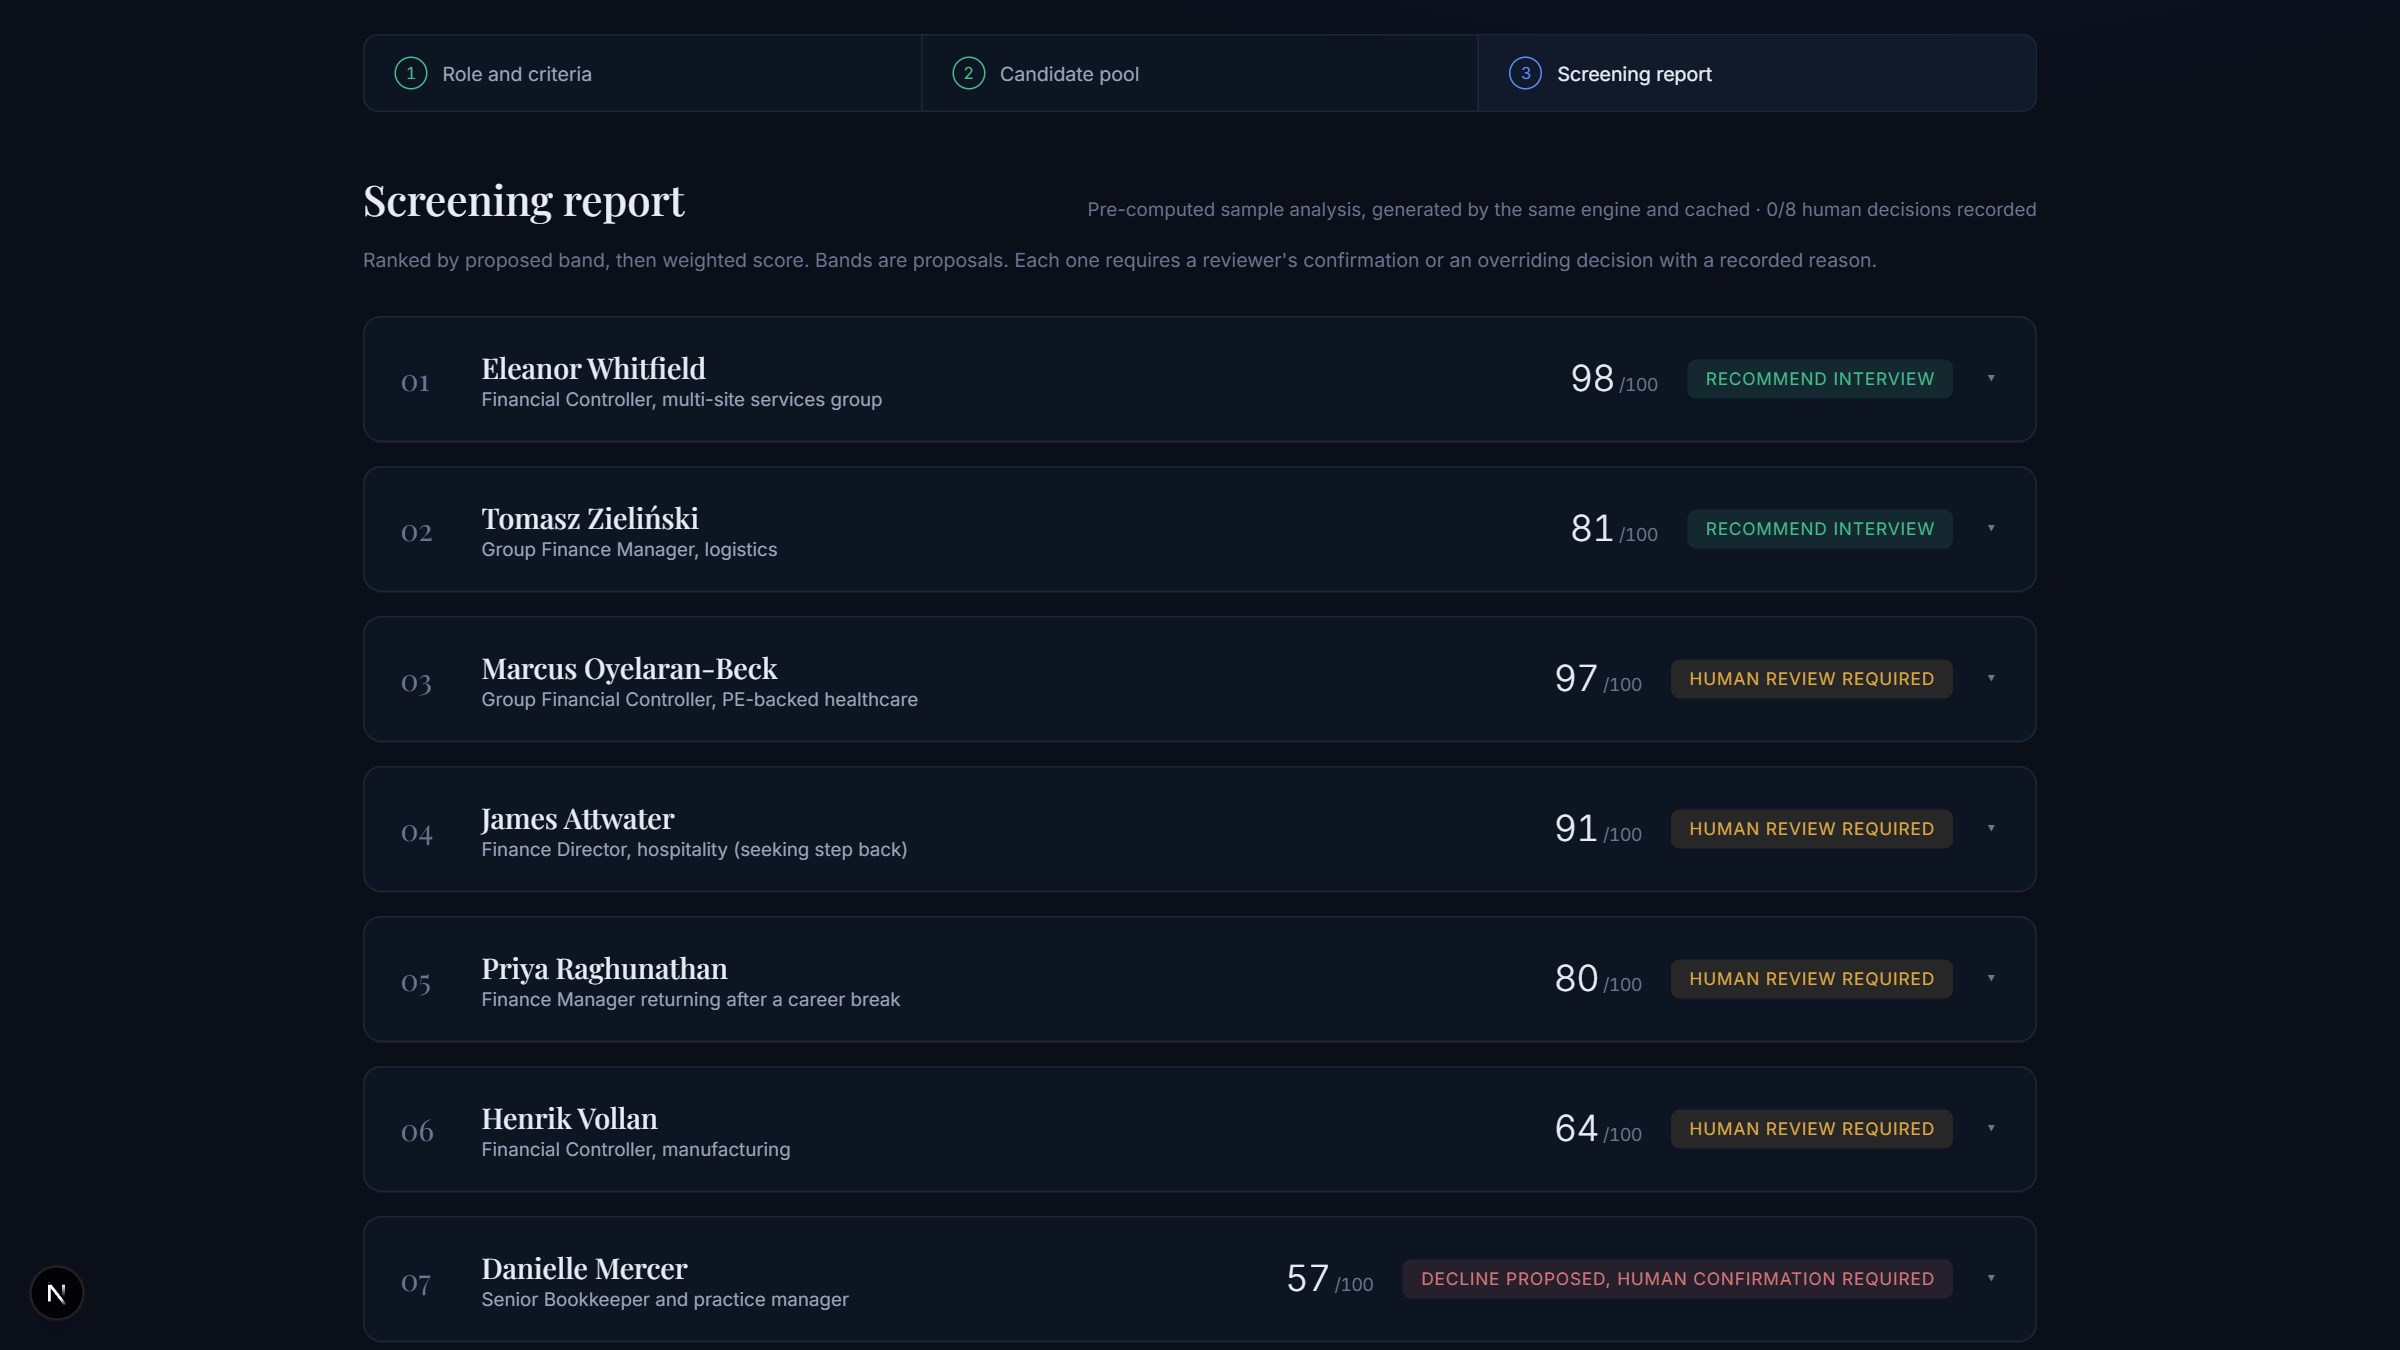2400x1350 pixels.
Task: Click the step 2 circle icon
Action: pyautogui.click(x=968, y=73)
